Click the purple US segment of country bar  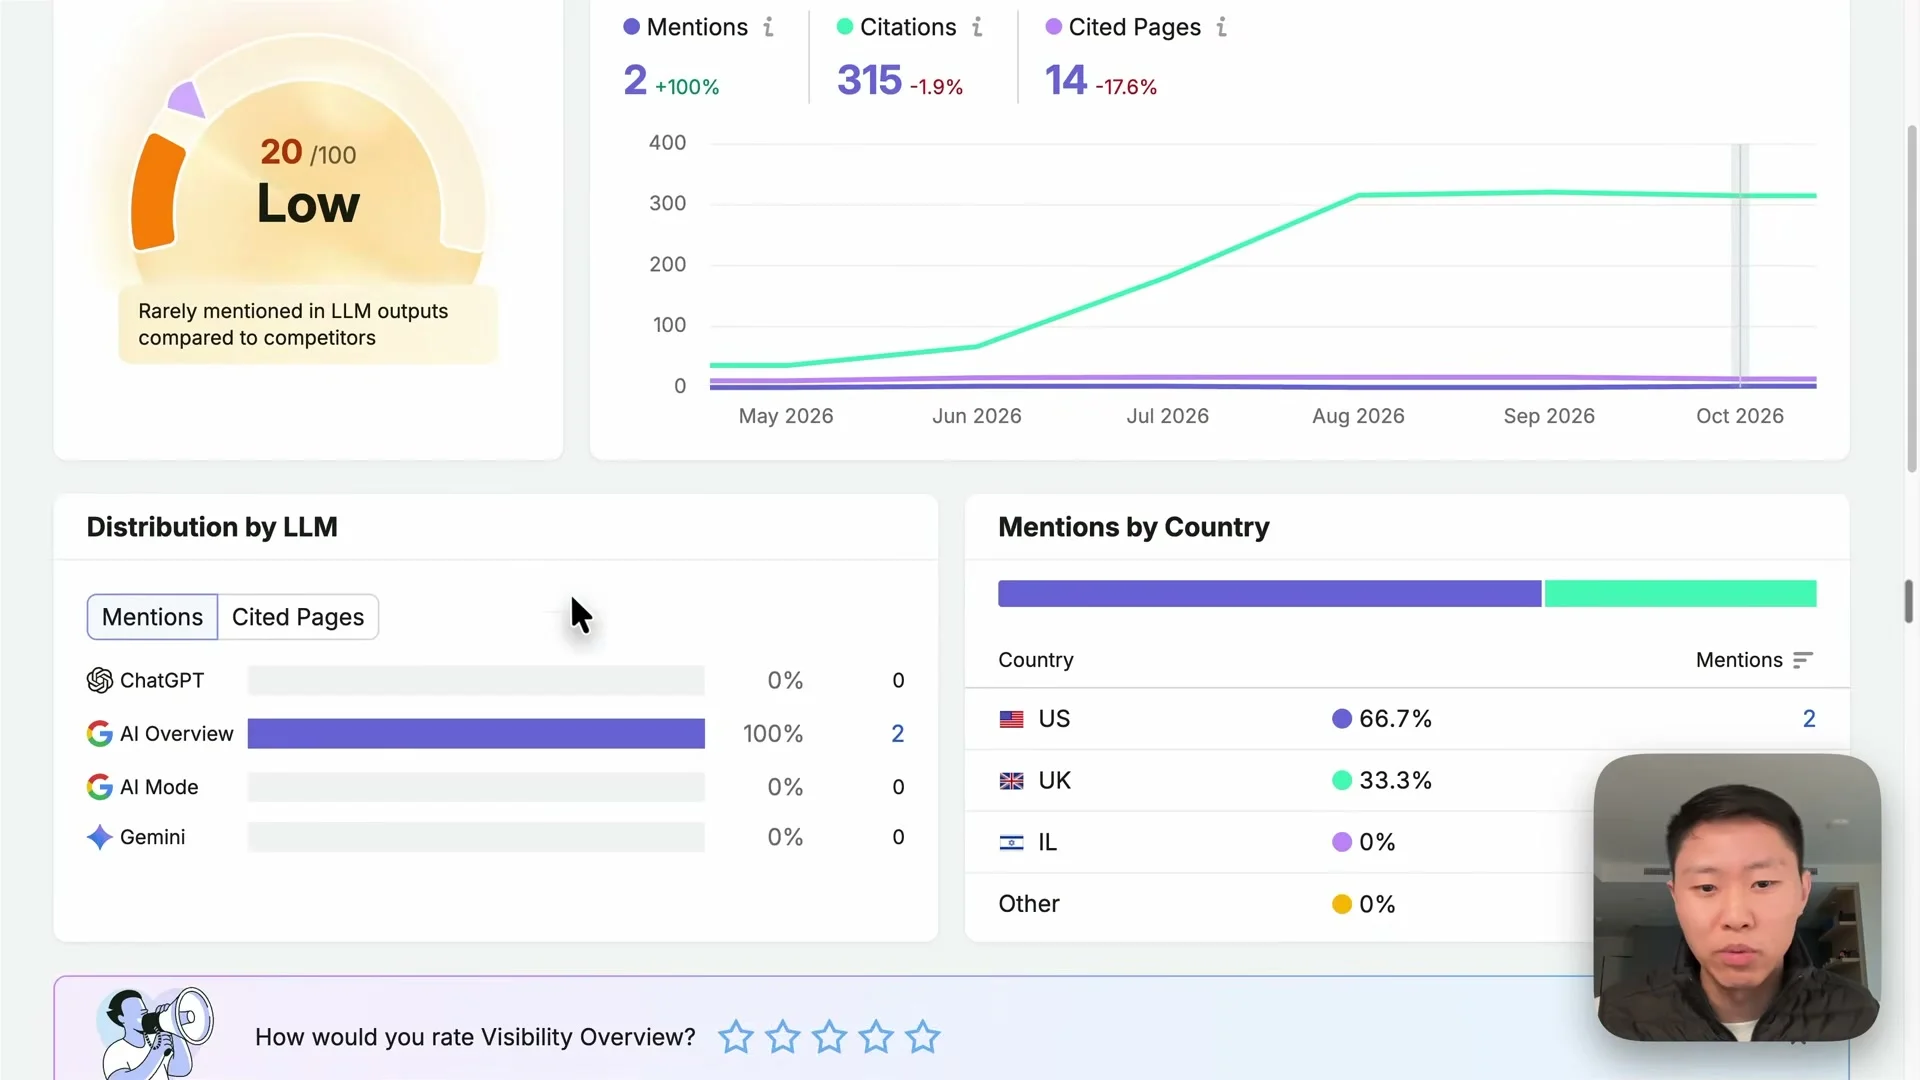(x=1269, y=594)
